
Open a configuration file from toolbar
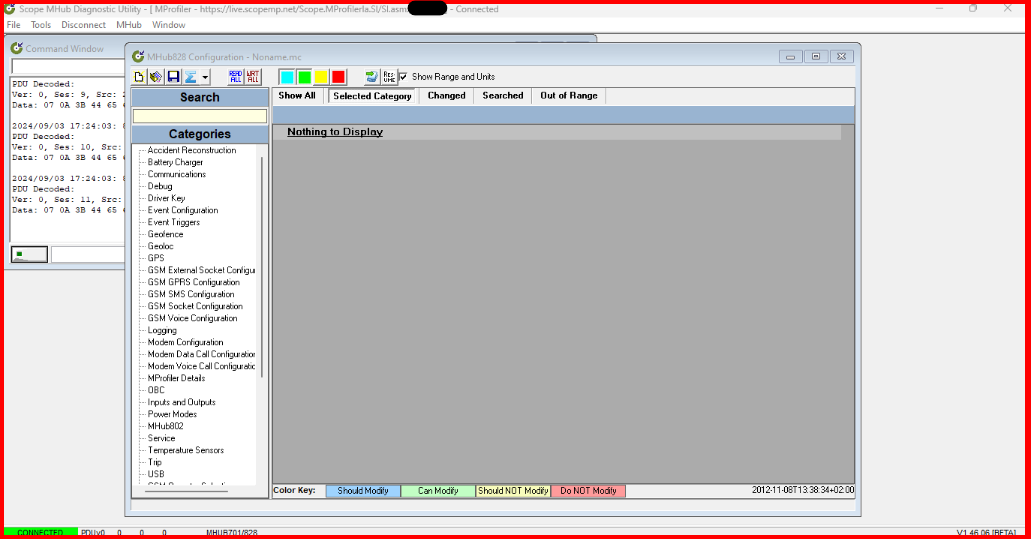click(156, 77)
